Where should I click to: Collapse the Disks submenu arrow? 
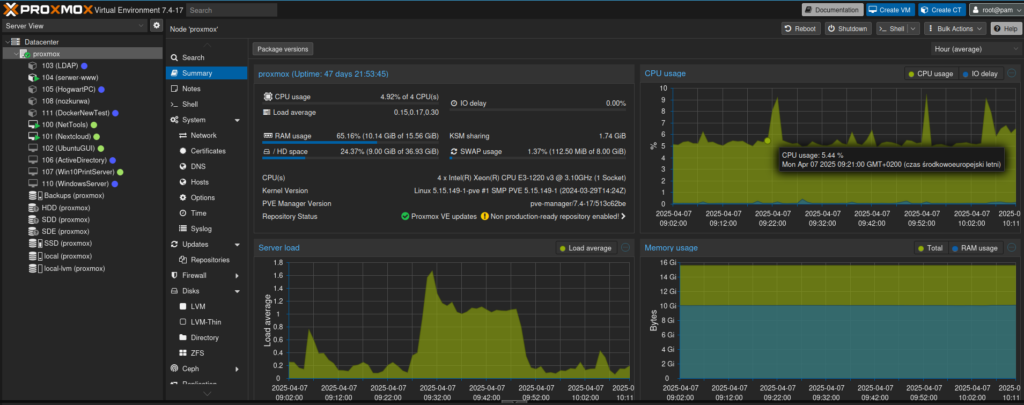pyautogui.click(x=237, y=291)
